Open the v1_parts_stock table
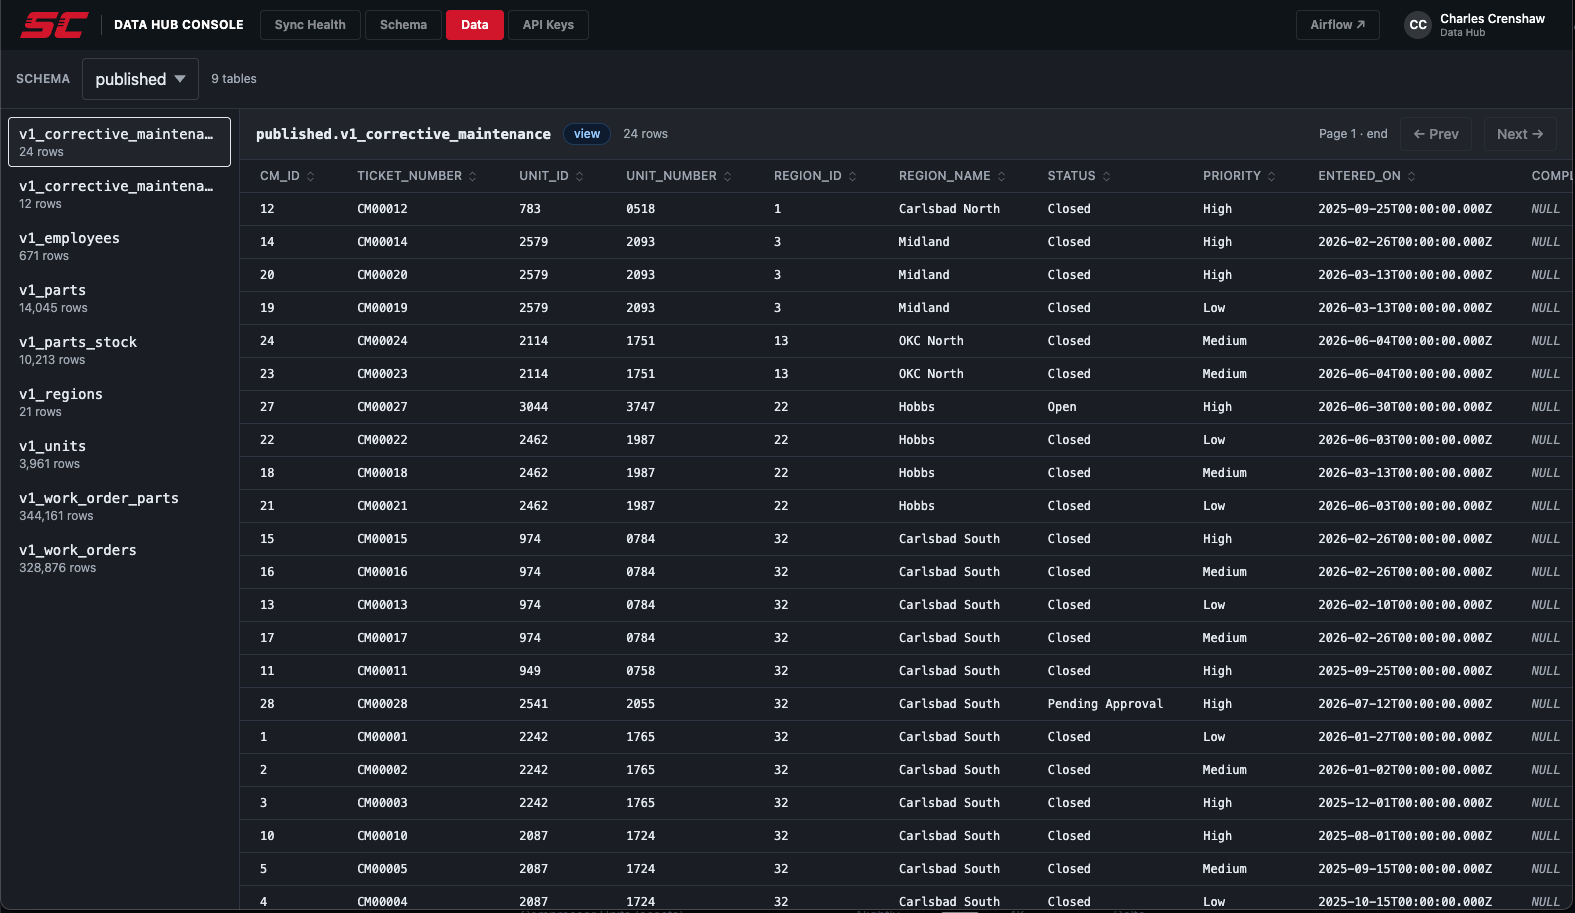Screen dimensions: 1575x913 119,350
